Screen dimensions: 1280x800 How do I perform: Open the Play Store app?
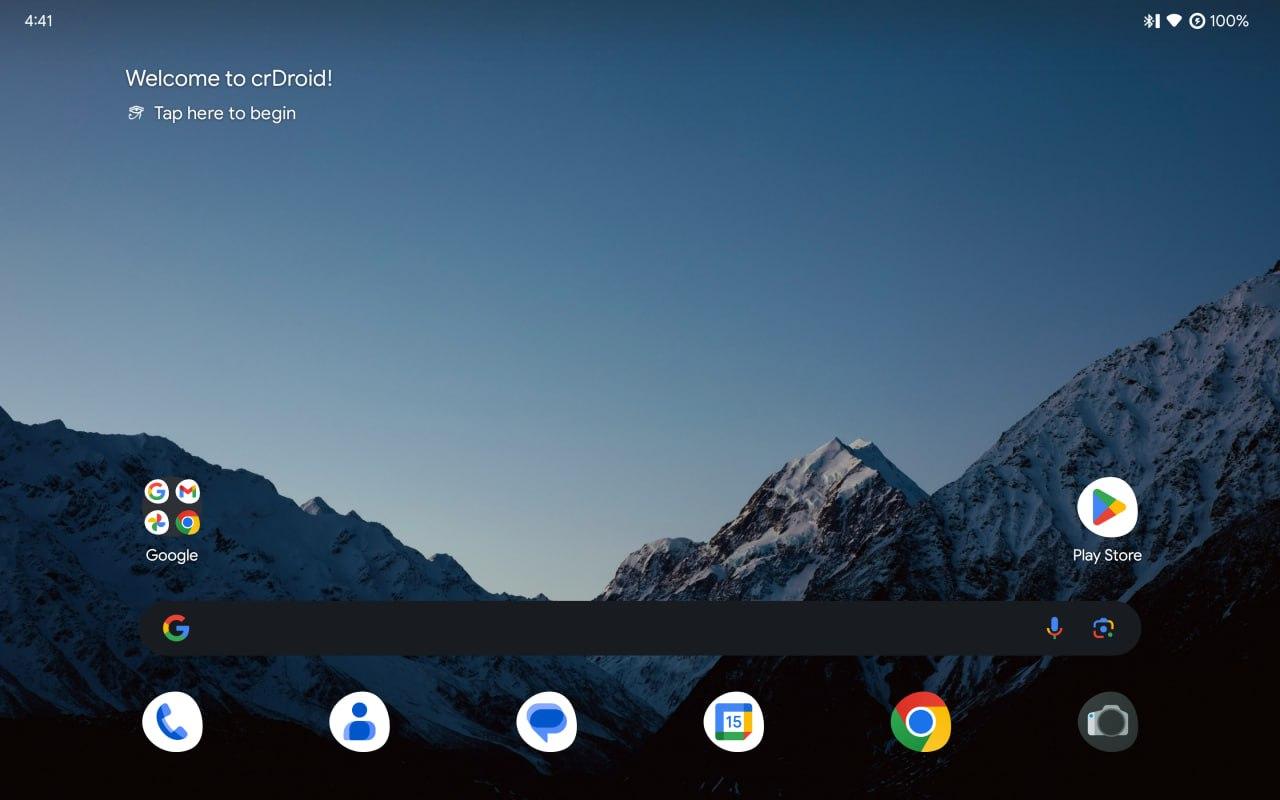(1107, 507)
